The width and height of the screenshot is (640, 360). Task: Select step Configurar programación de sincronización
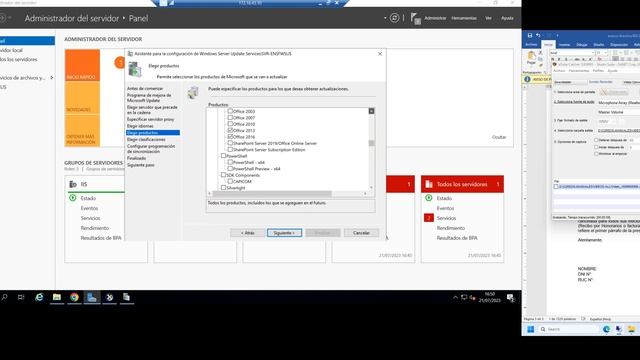pyautogui.click(x=151, y=149)
